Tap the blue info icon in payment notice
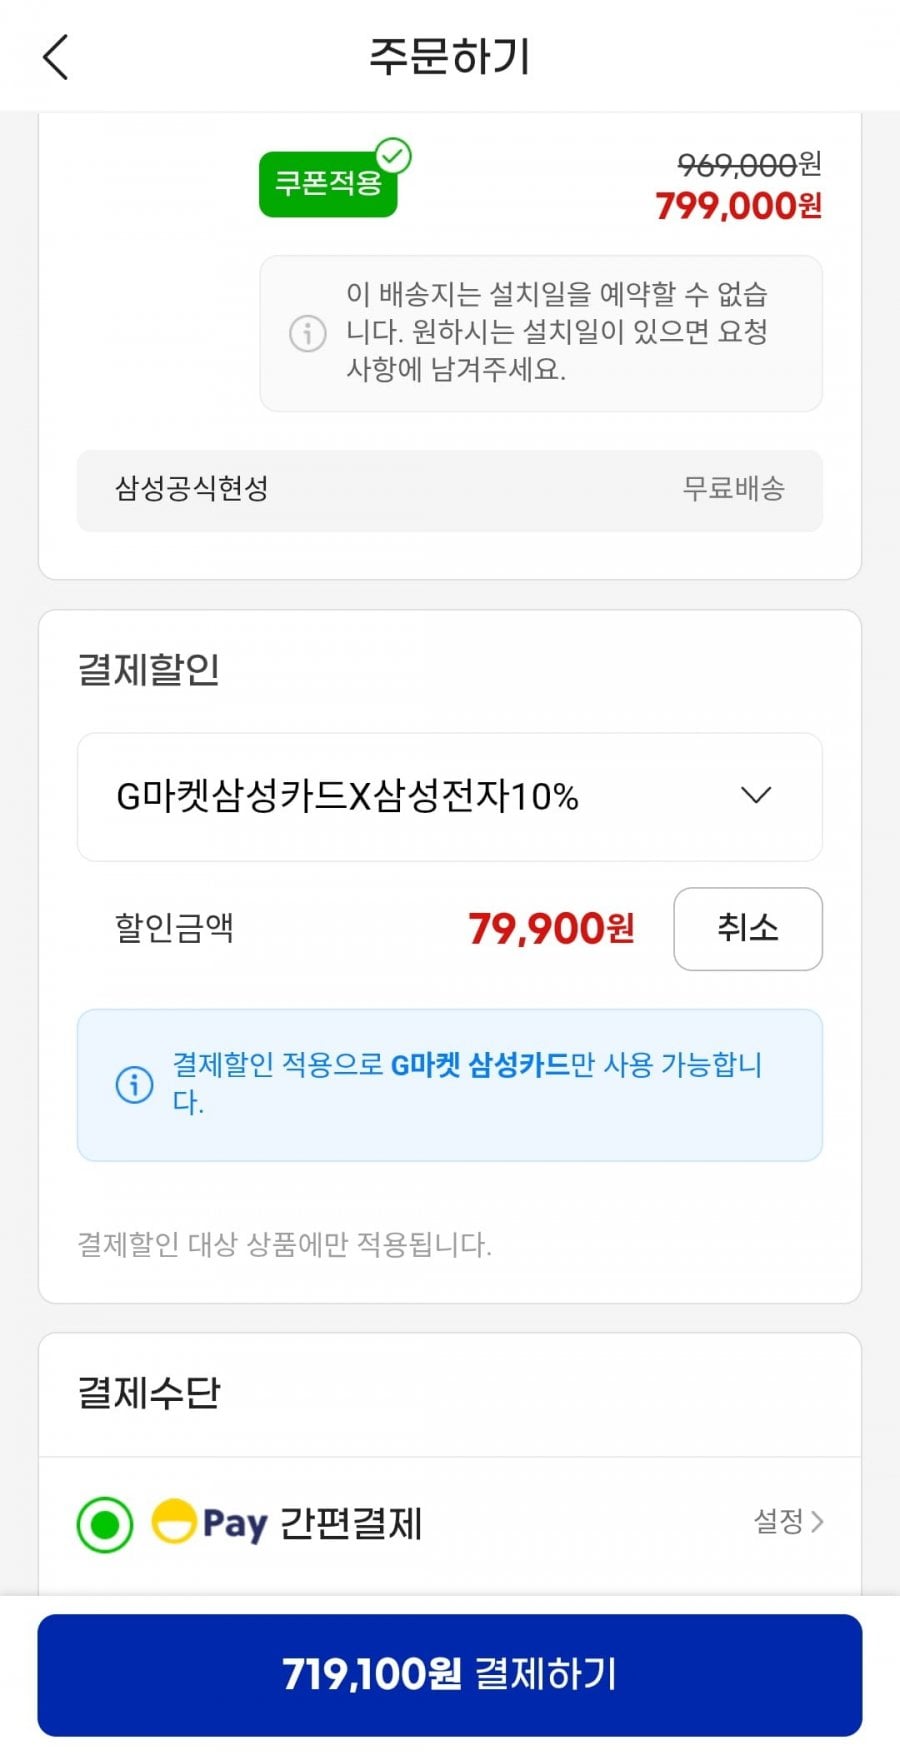 (x=135, y=1084)
